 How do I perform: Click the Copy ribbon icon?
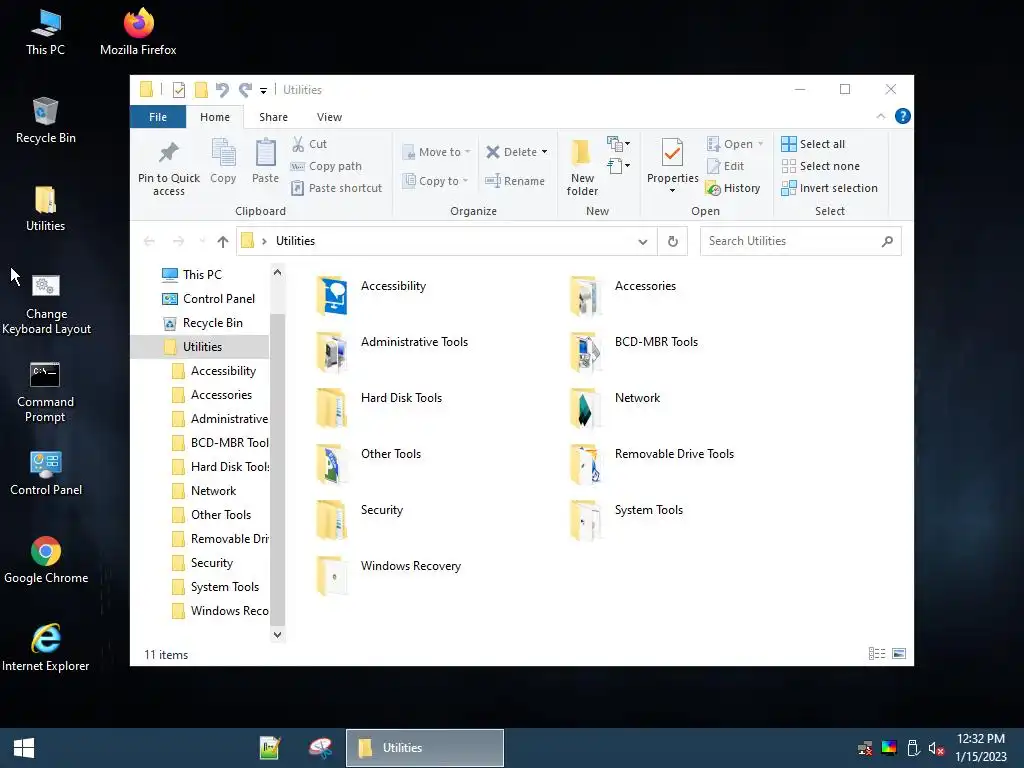pos(223,153)
